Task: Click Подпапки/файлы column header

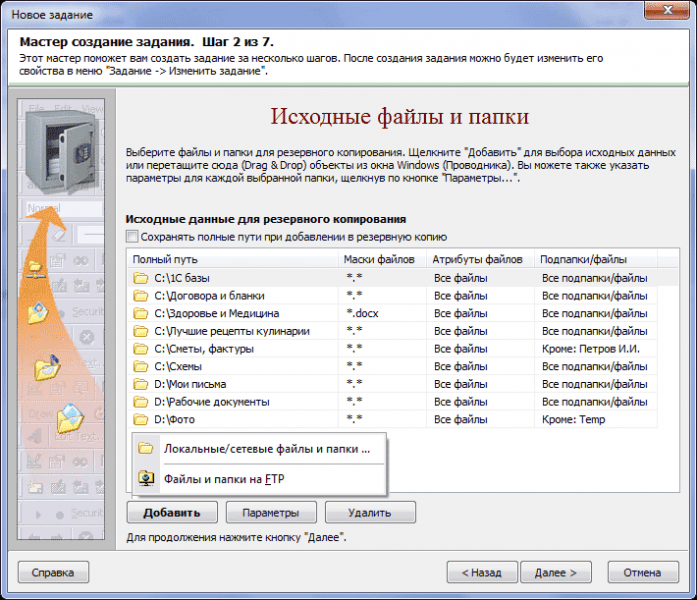Action: pyautogui.click(x=596, y=259)
